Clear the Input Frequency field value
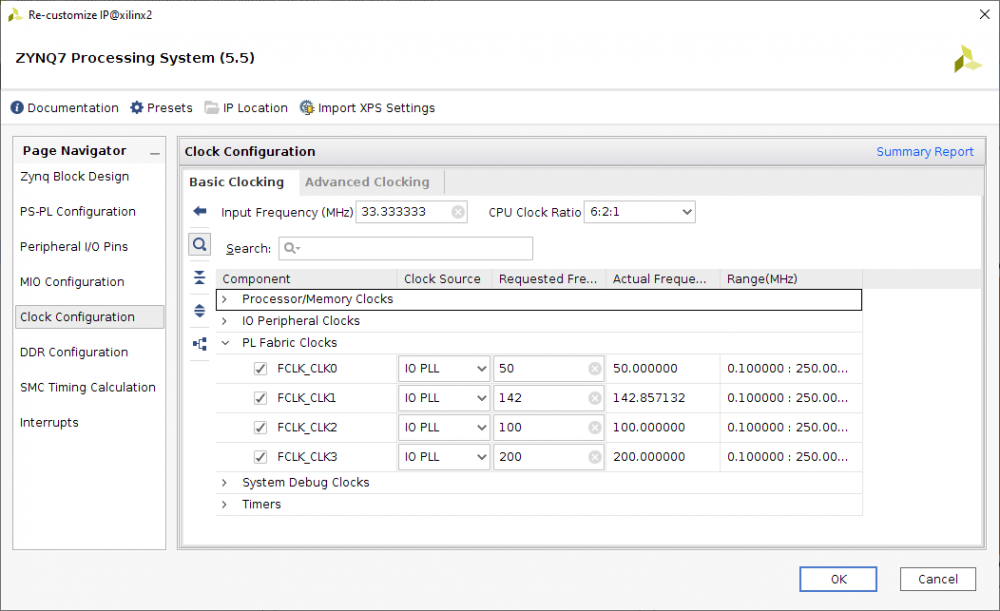The width and height of the screenshot is (1000, 611). click(457, 212)
